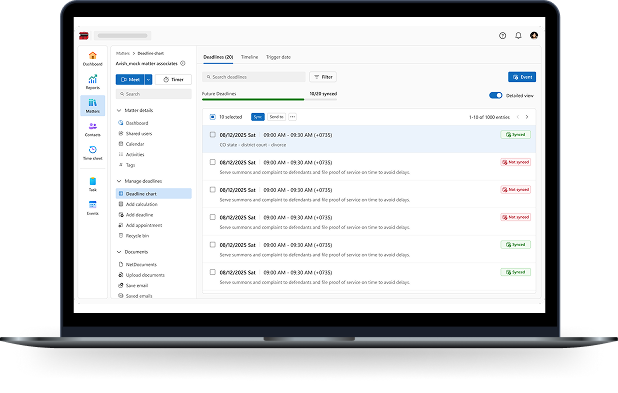Open the Filter options
The width and height of the screenshot is (618, 393).
[323, 77]
